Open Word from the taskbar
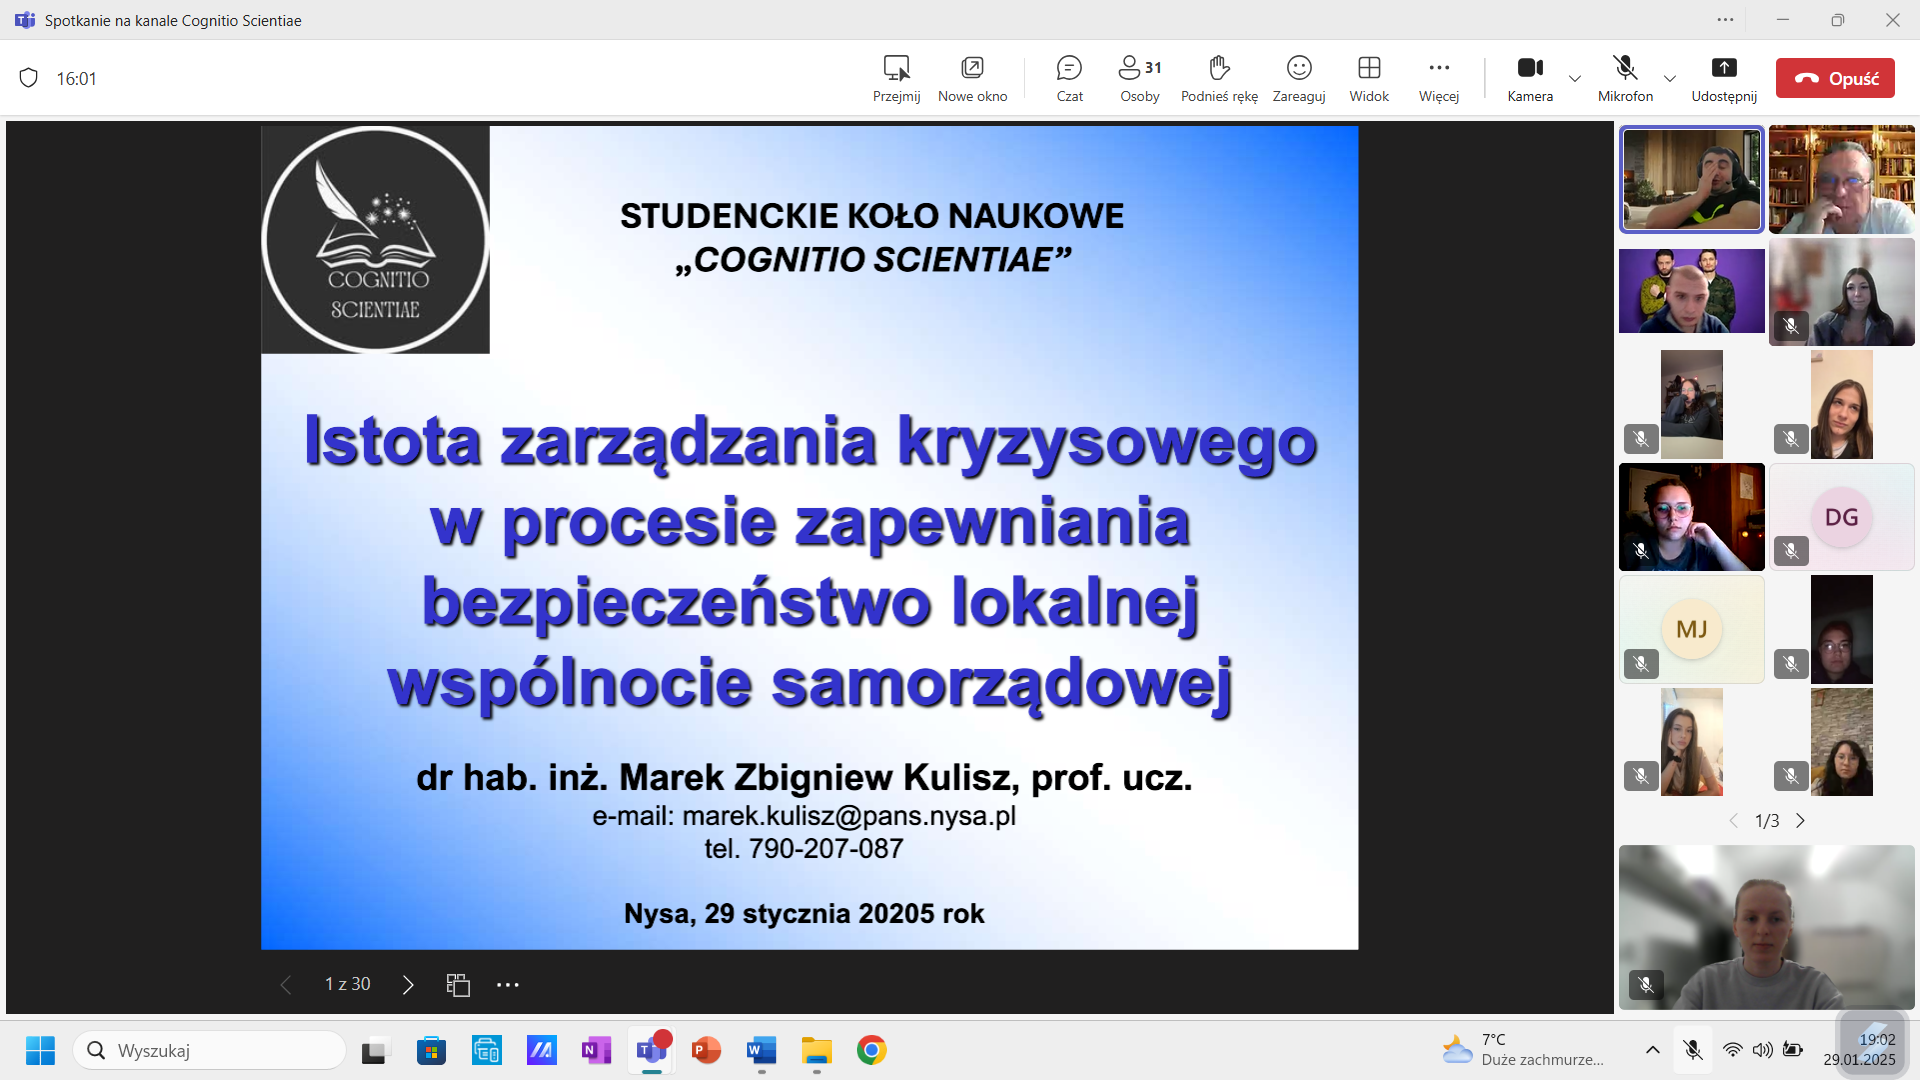This screenshot has width=1920, height=1080. point(761,1051)
